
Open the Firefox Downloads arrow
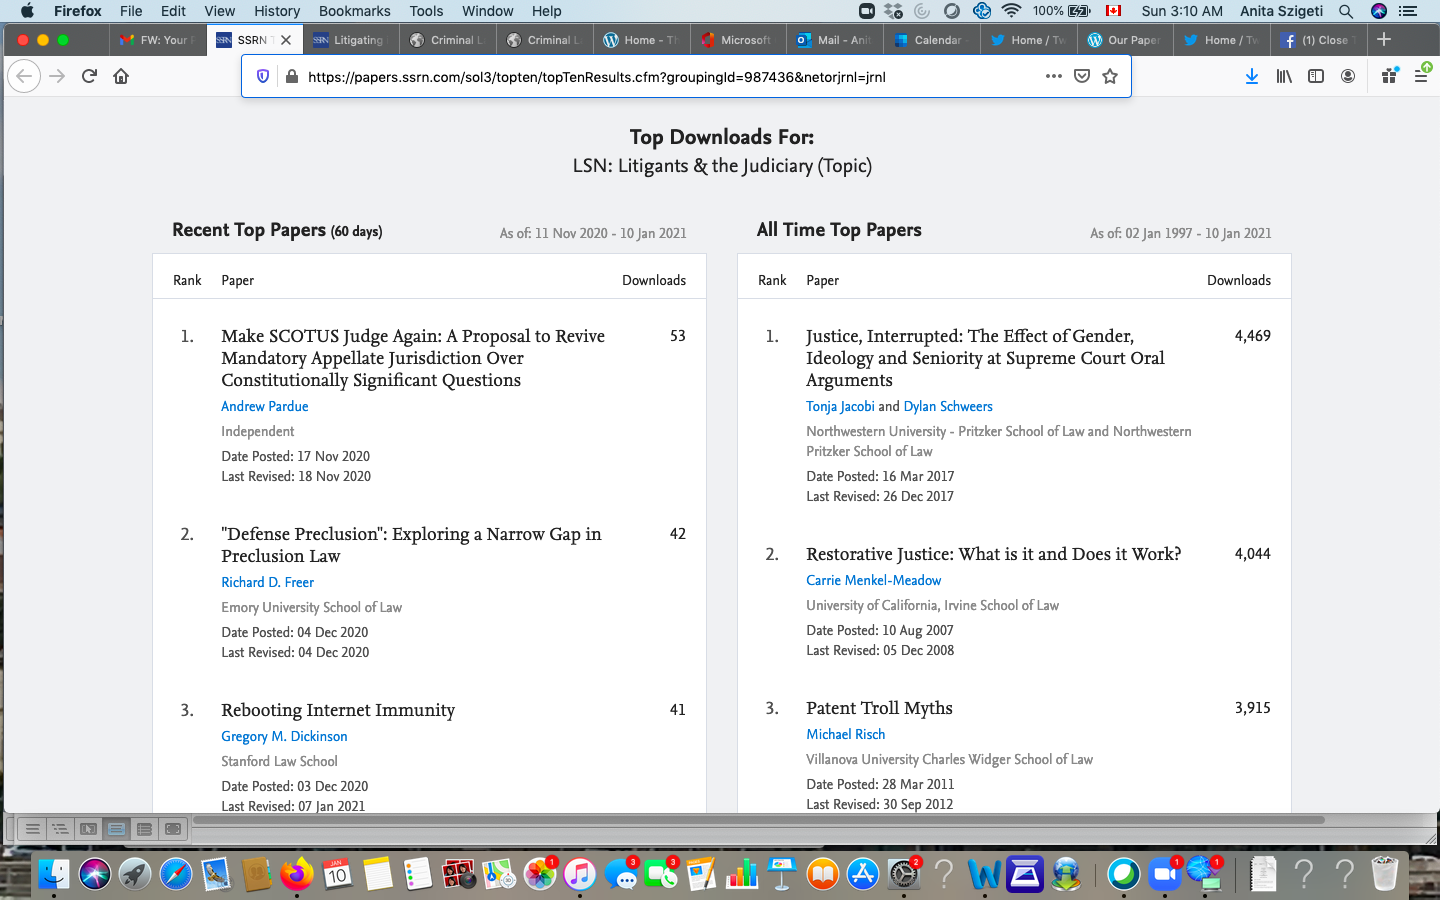point(1251,76)
